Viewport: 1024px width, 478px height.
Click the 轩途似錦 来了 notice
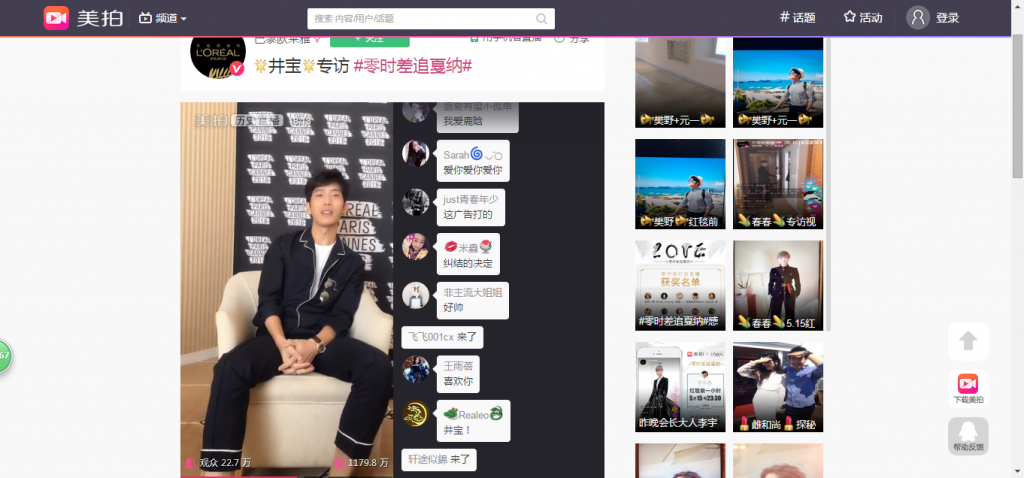439,460
